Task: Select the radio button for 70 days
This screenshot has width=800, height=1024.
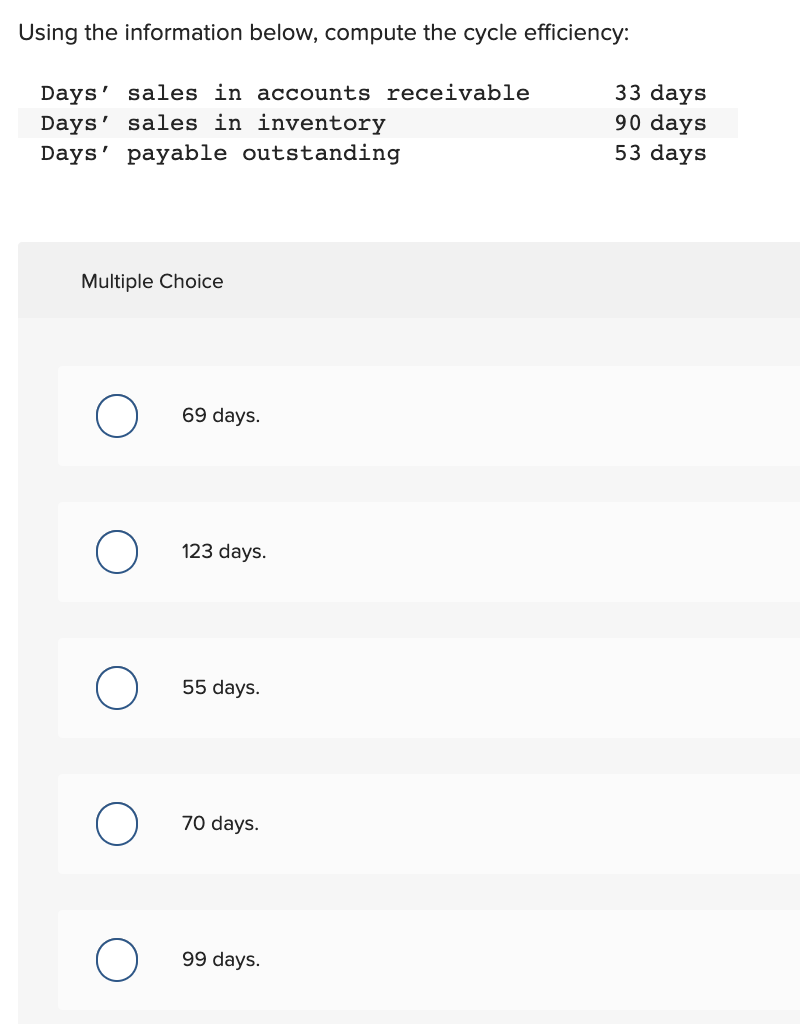Action: click(117, 824)
